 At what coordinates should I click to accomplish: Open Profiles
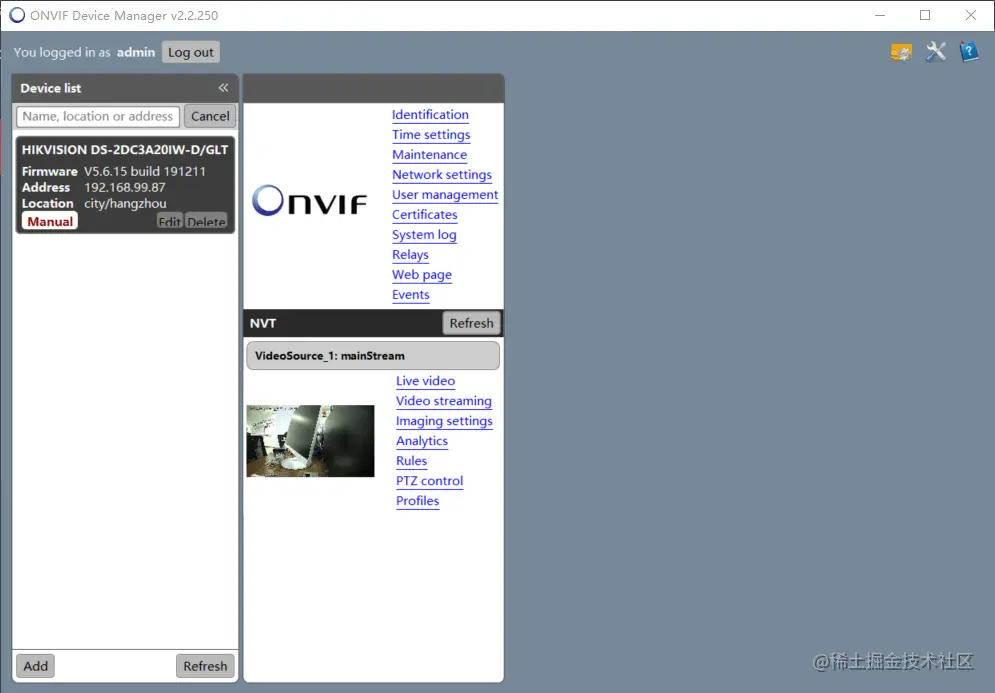point(418,501)
